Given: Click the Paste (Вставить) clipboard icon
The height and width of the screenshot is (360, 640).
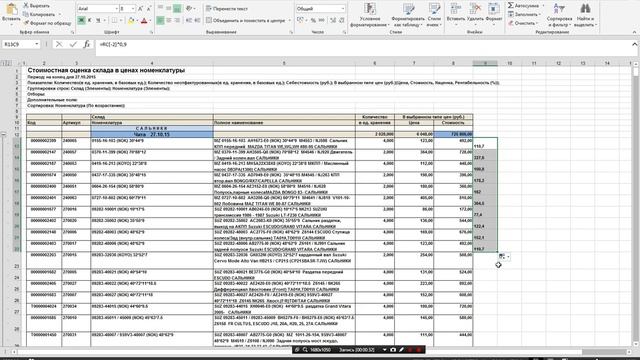Looking at the screenshot, I should tap(11, 10).
